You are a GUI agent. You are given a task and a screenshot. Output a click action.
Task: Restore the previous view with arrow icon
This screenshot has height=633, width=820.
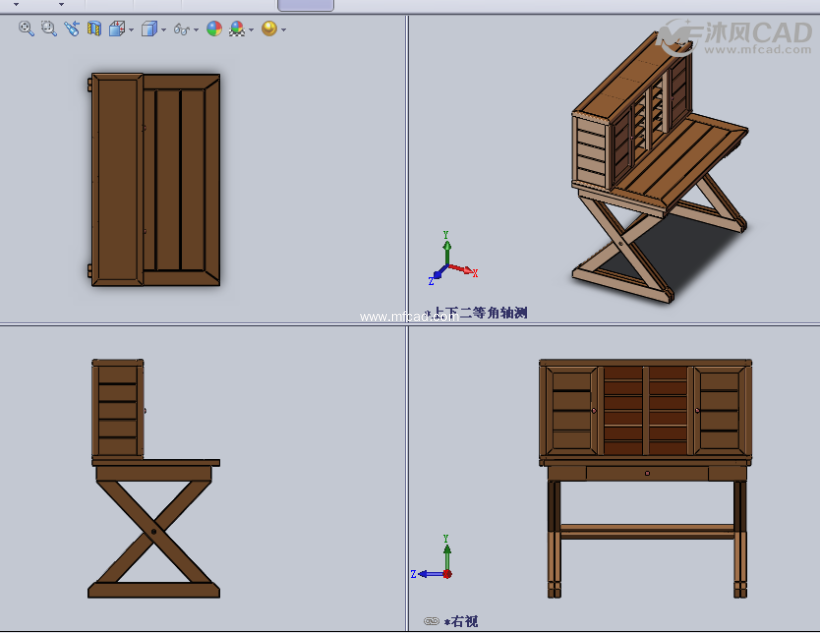pyautogui.click(x=72, y=29)
